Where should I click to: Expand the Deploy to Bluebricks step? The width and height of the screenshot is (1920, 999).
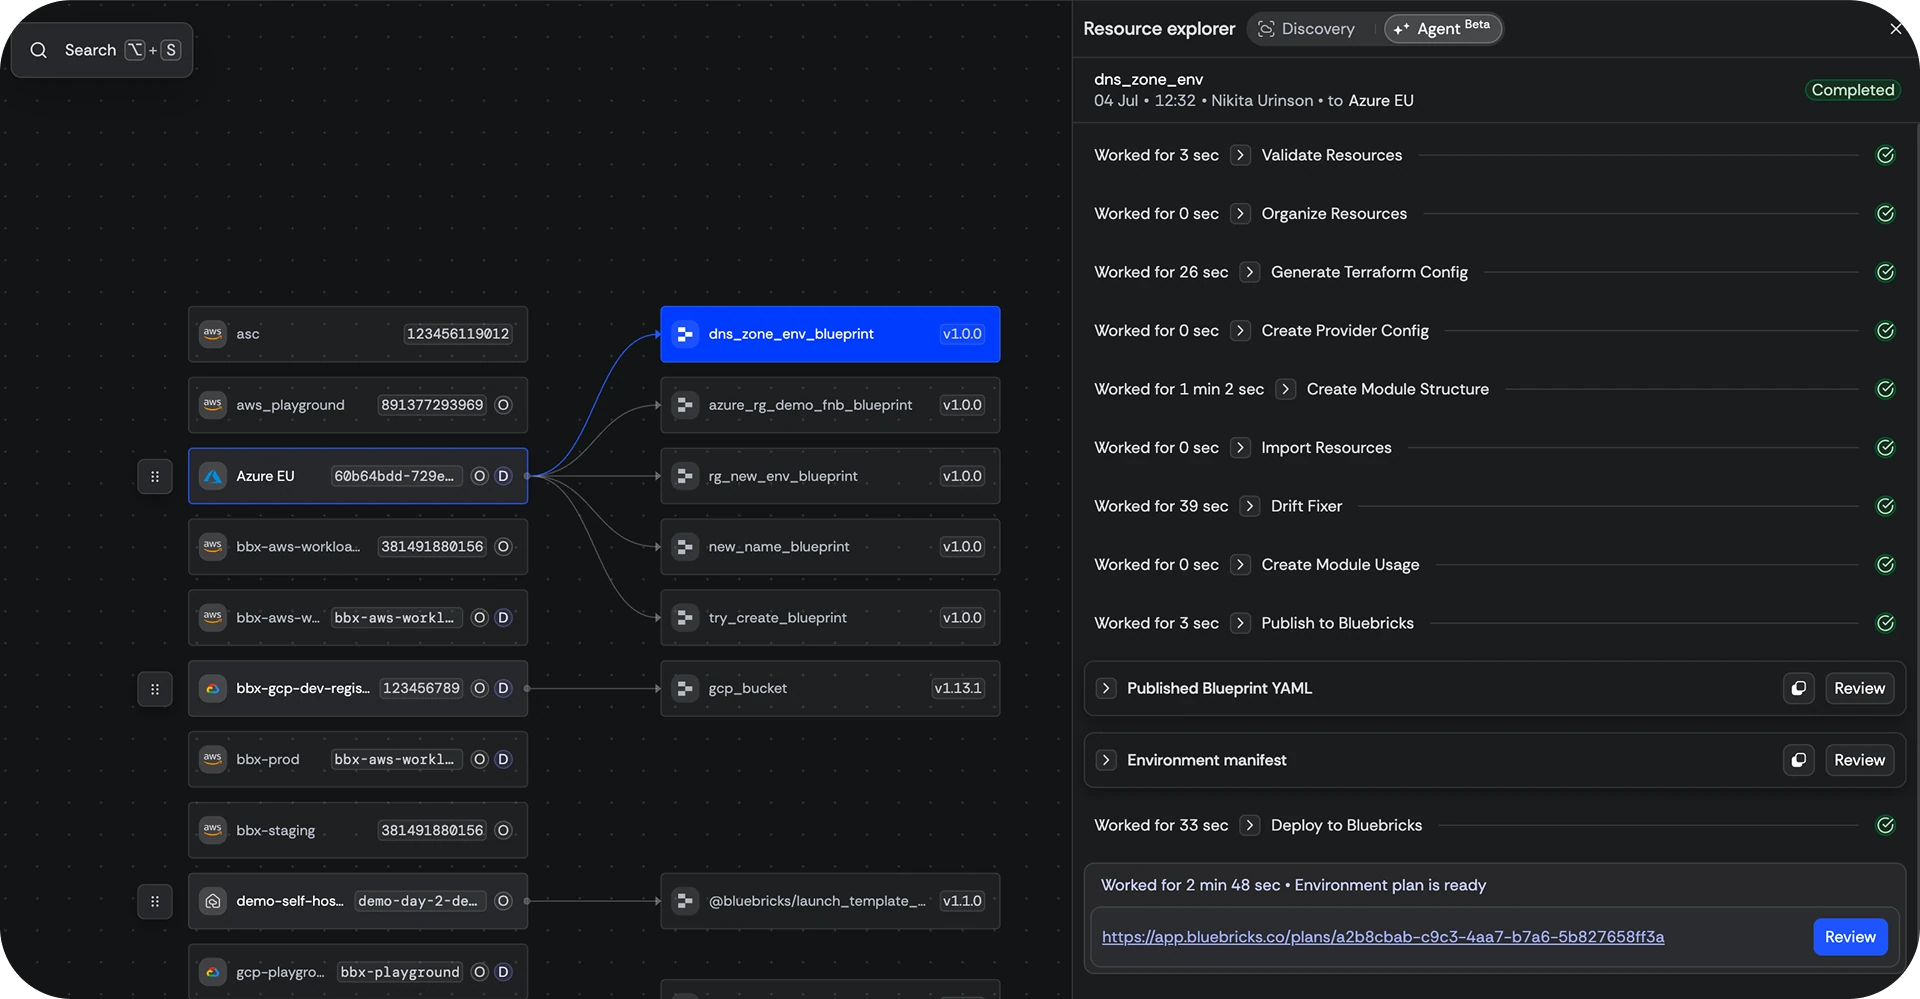(1249, 825)
